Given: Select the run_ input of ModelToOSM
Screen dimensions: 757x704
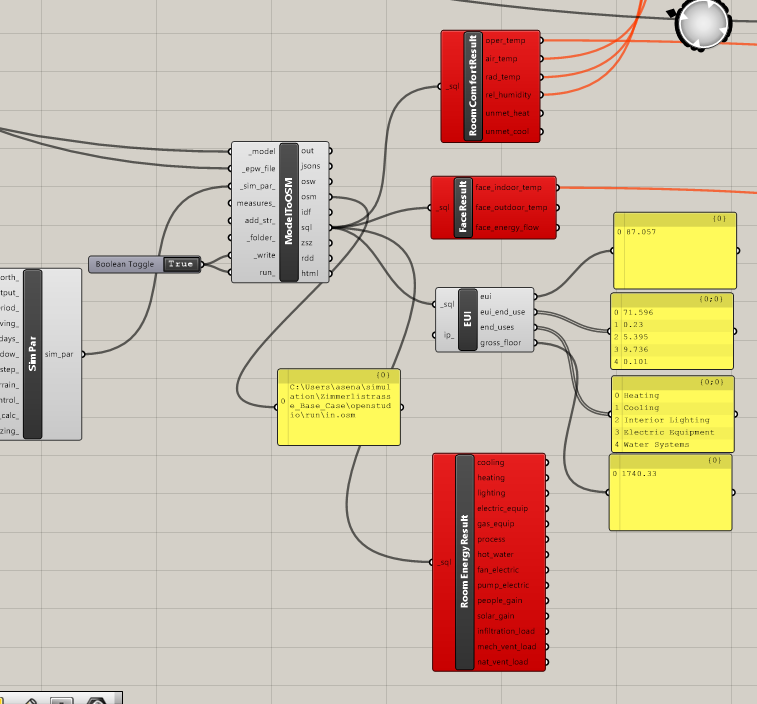Looking at the screenshot, I should click(x=264, y=272).
